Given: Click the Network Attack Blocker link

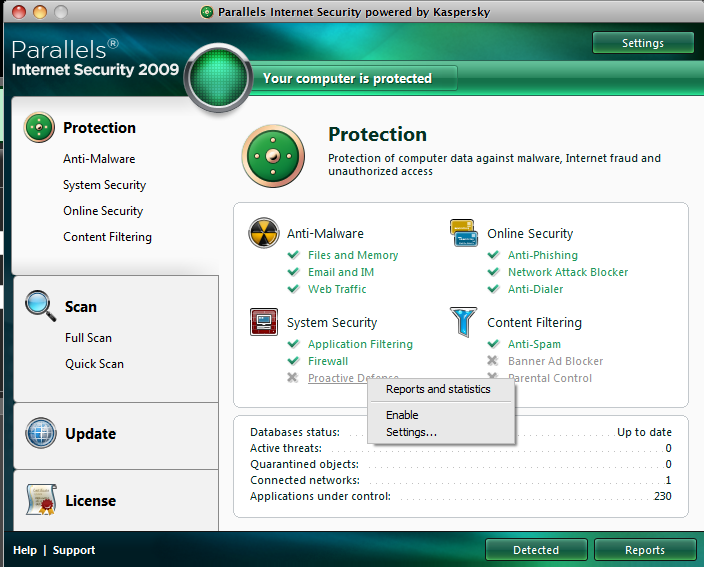Looking at the screenshot, I should 568,272.
